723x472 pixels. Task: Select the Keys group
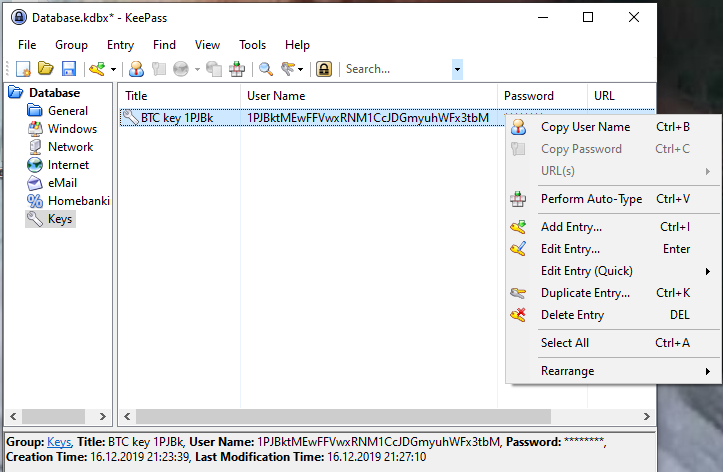click(60, 218)
